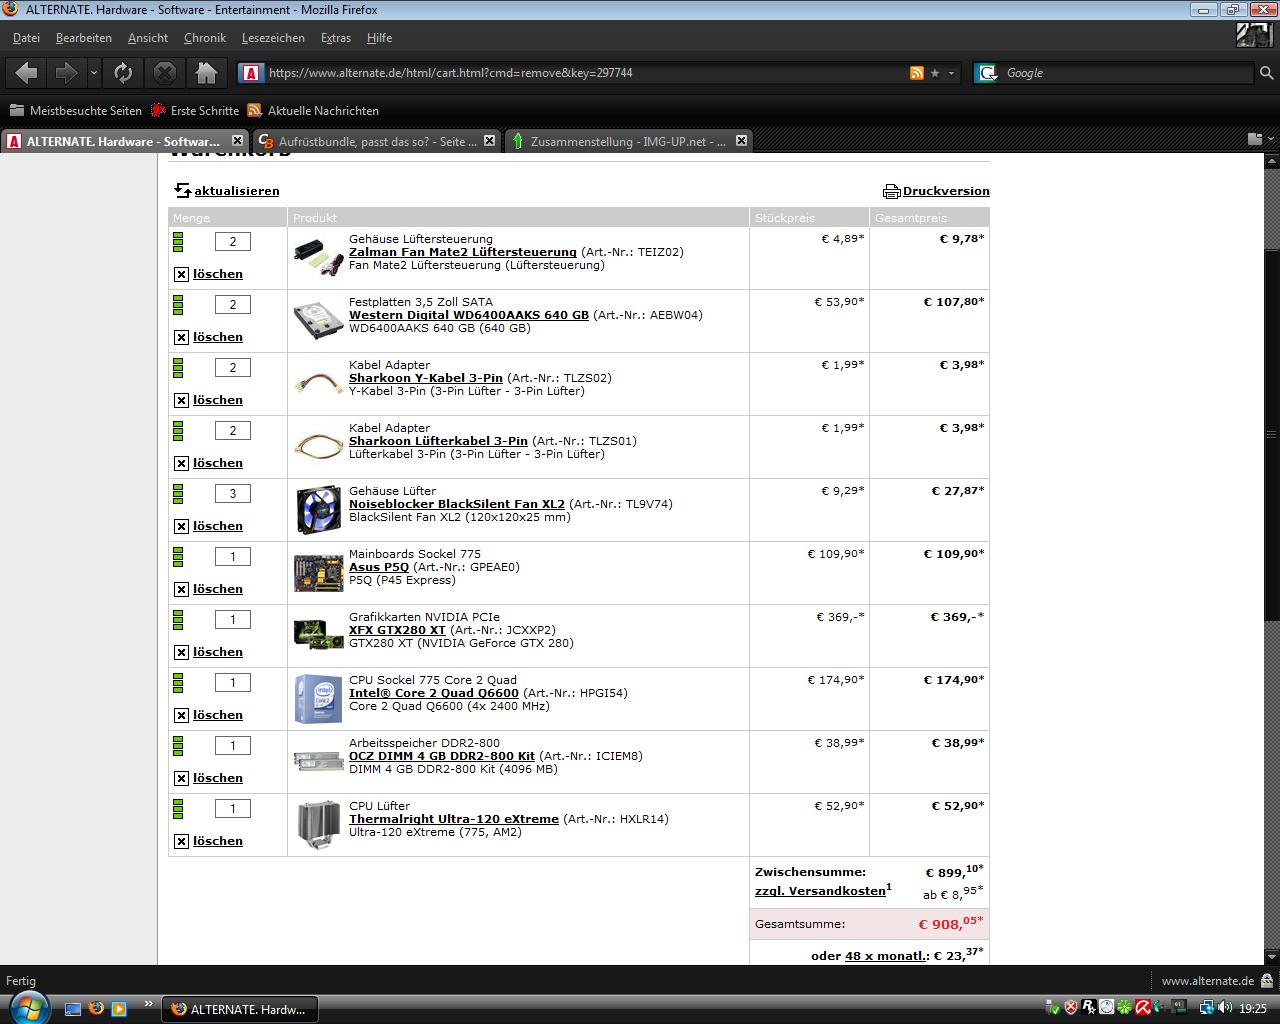The image size is (1280, 1024).
Task: Open media player quick launch icon
Action: coord(119,1008)
